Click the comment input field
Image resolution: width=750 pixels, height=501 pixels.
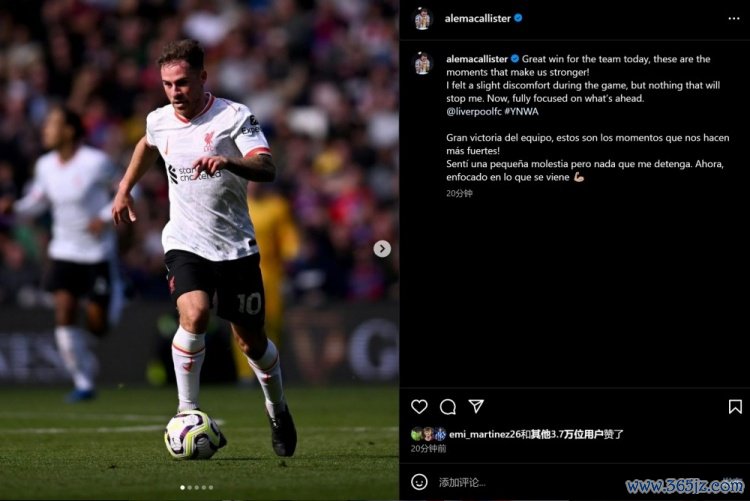[526, 482]
